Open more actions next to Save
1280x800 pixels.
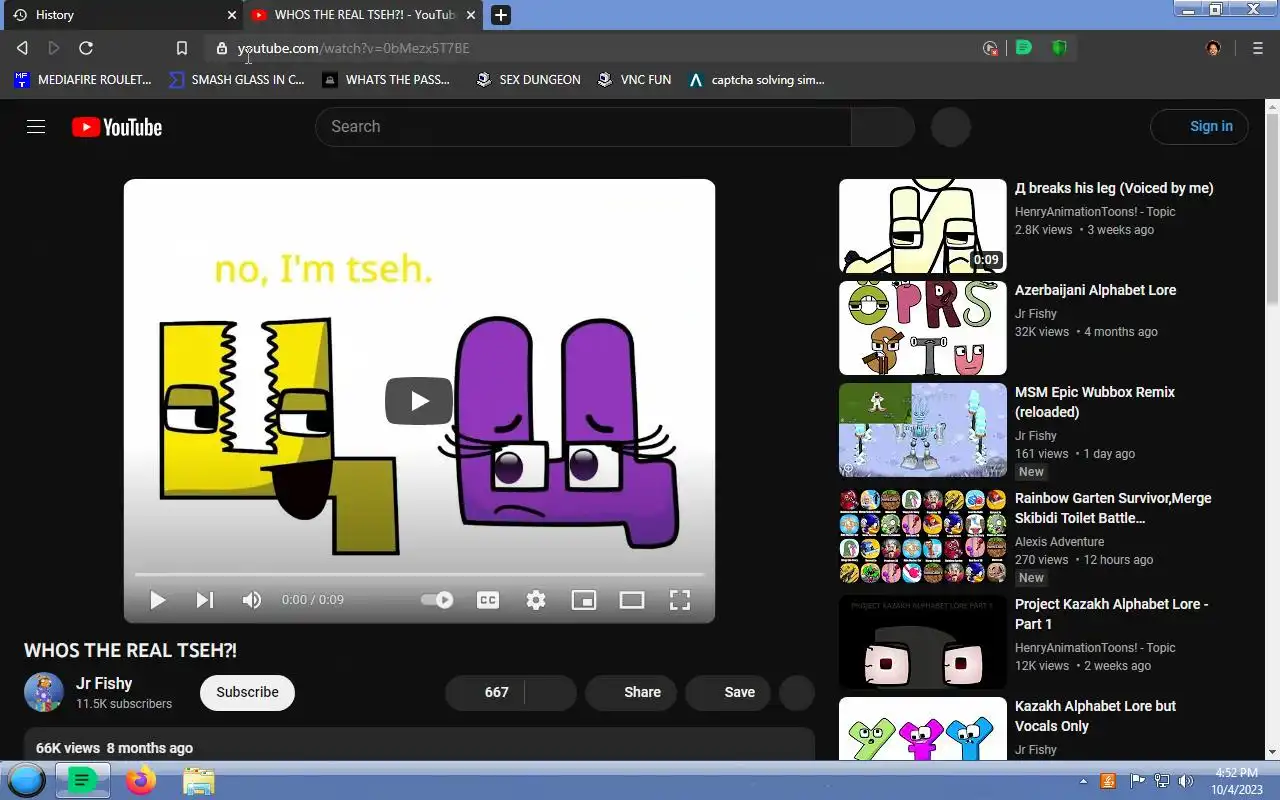797,692
